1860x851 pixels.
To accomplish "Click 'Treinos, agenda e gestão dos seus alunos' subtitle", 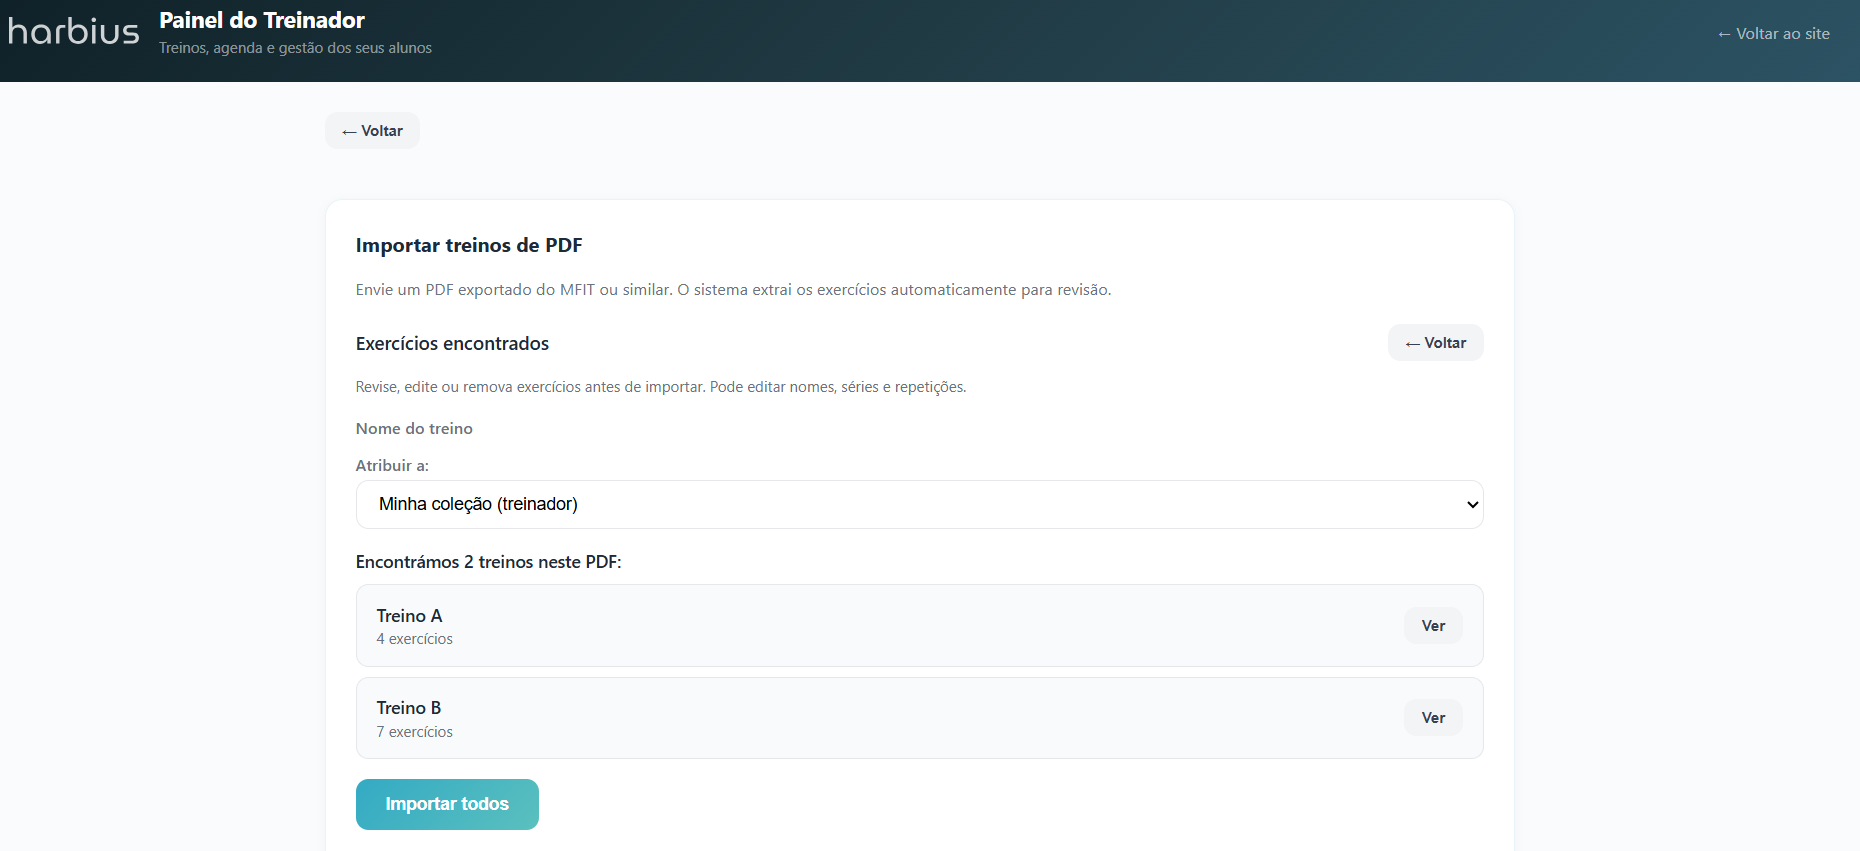I will pyautogui.click(x=295, y=48).
